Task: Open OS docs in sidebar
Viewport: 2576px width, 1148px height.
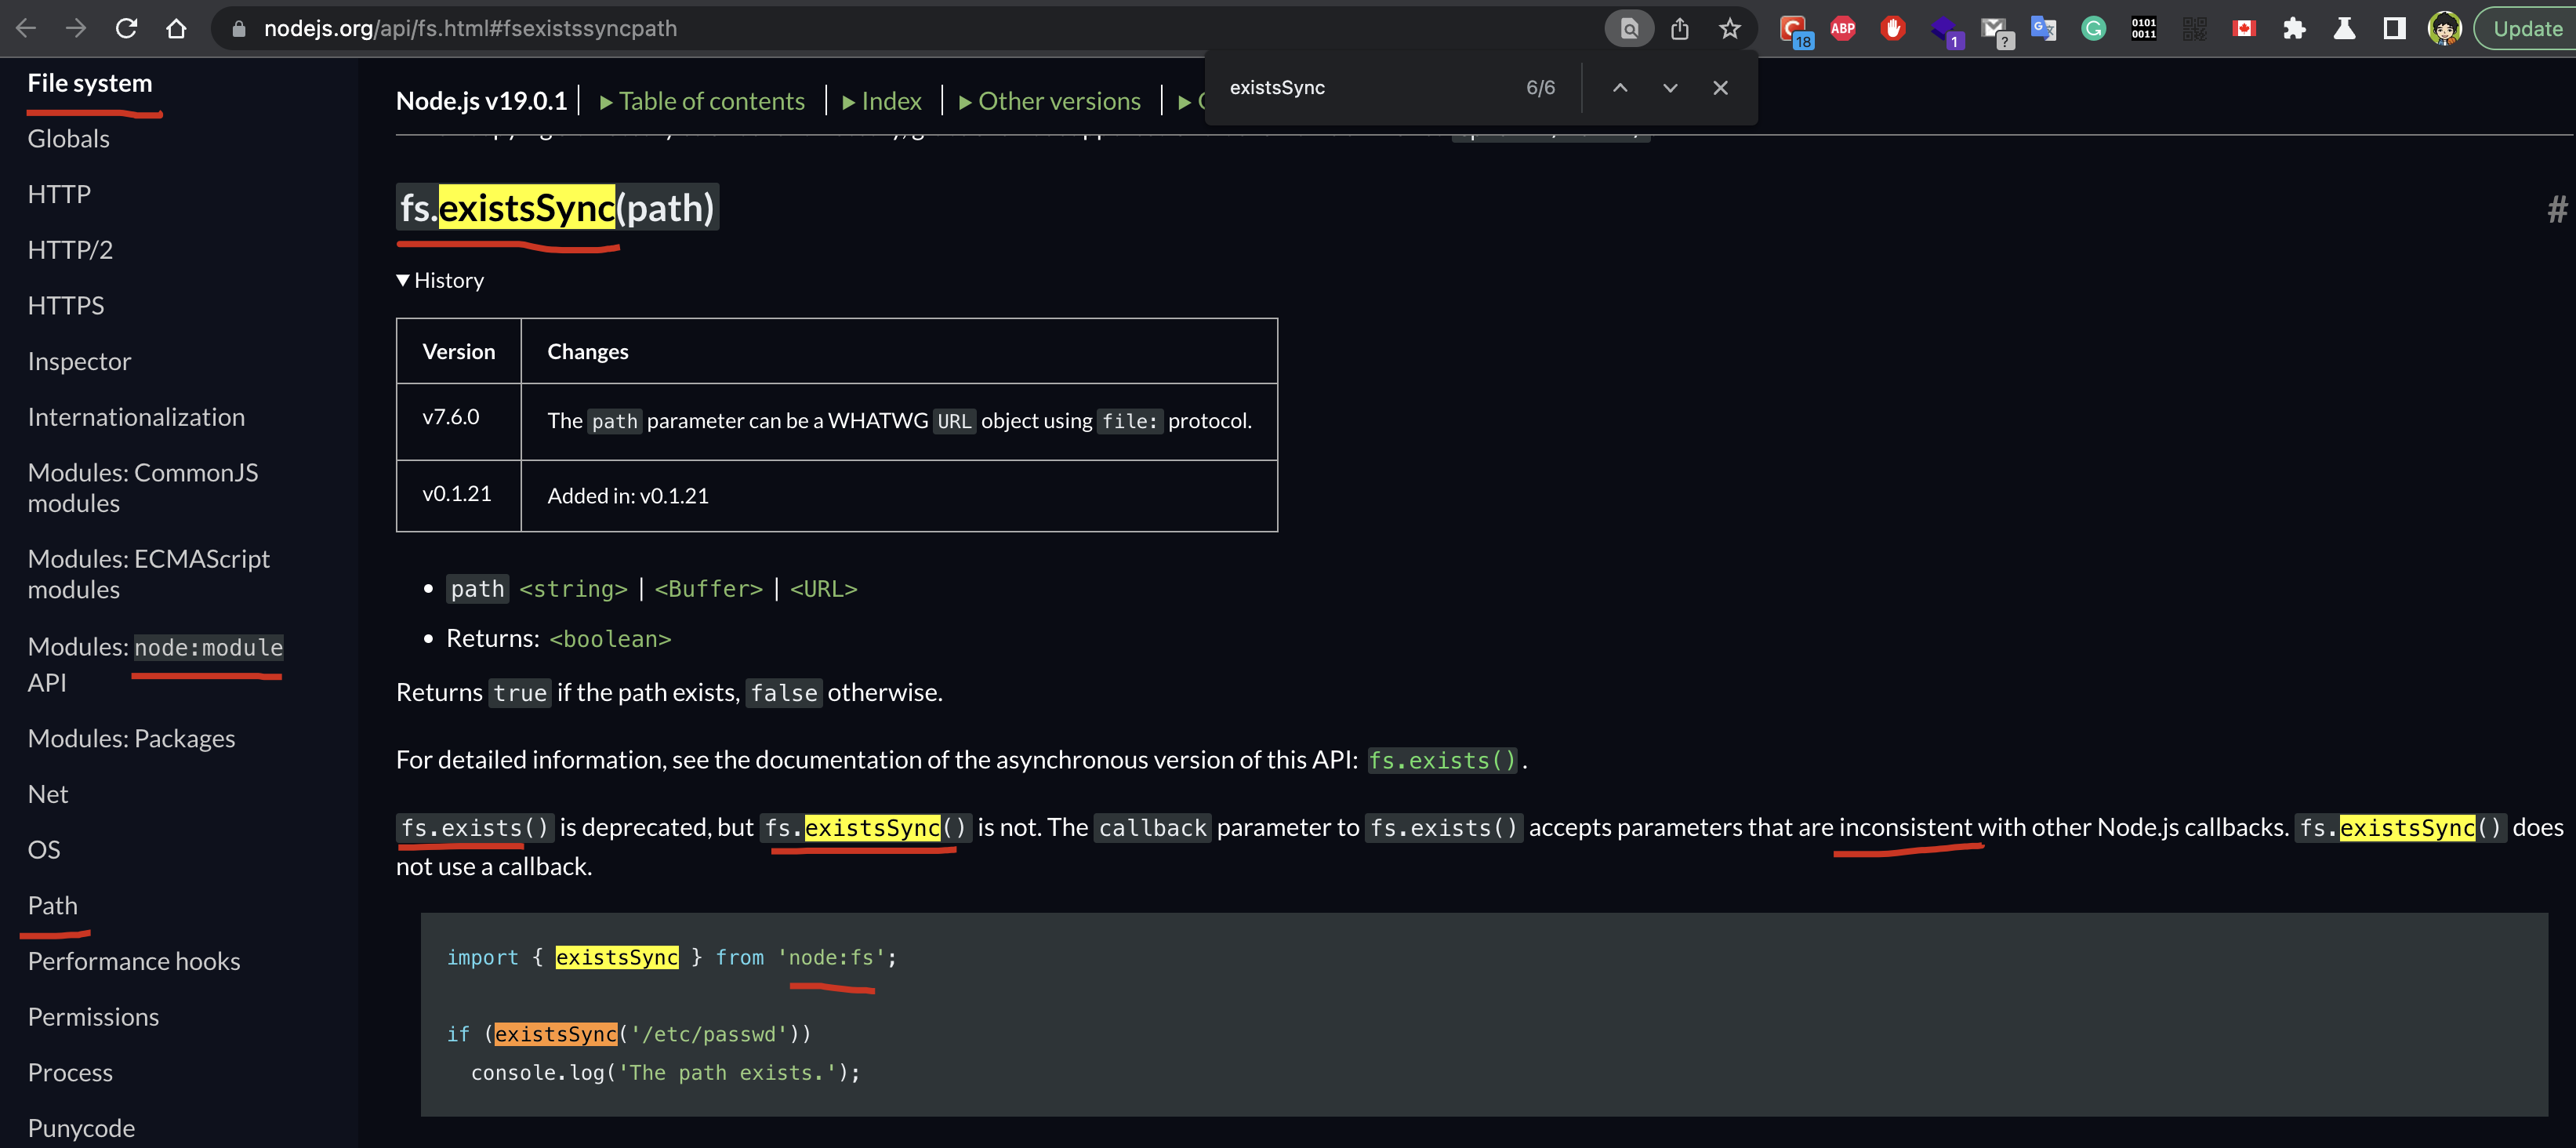Action: (44, 850)
